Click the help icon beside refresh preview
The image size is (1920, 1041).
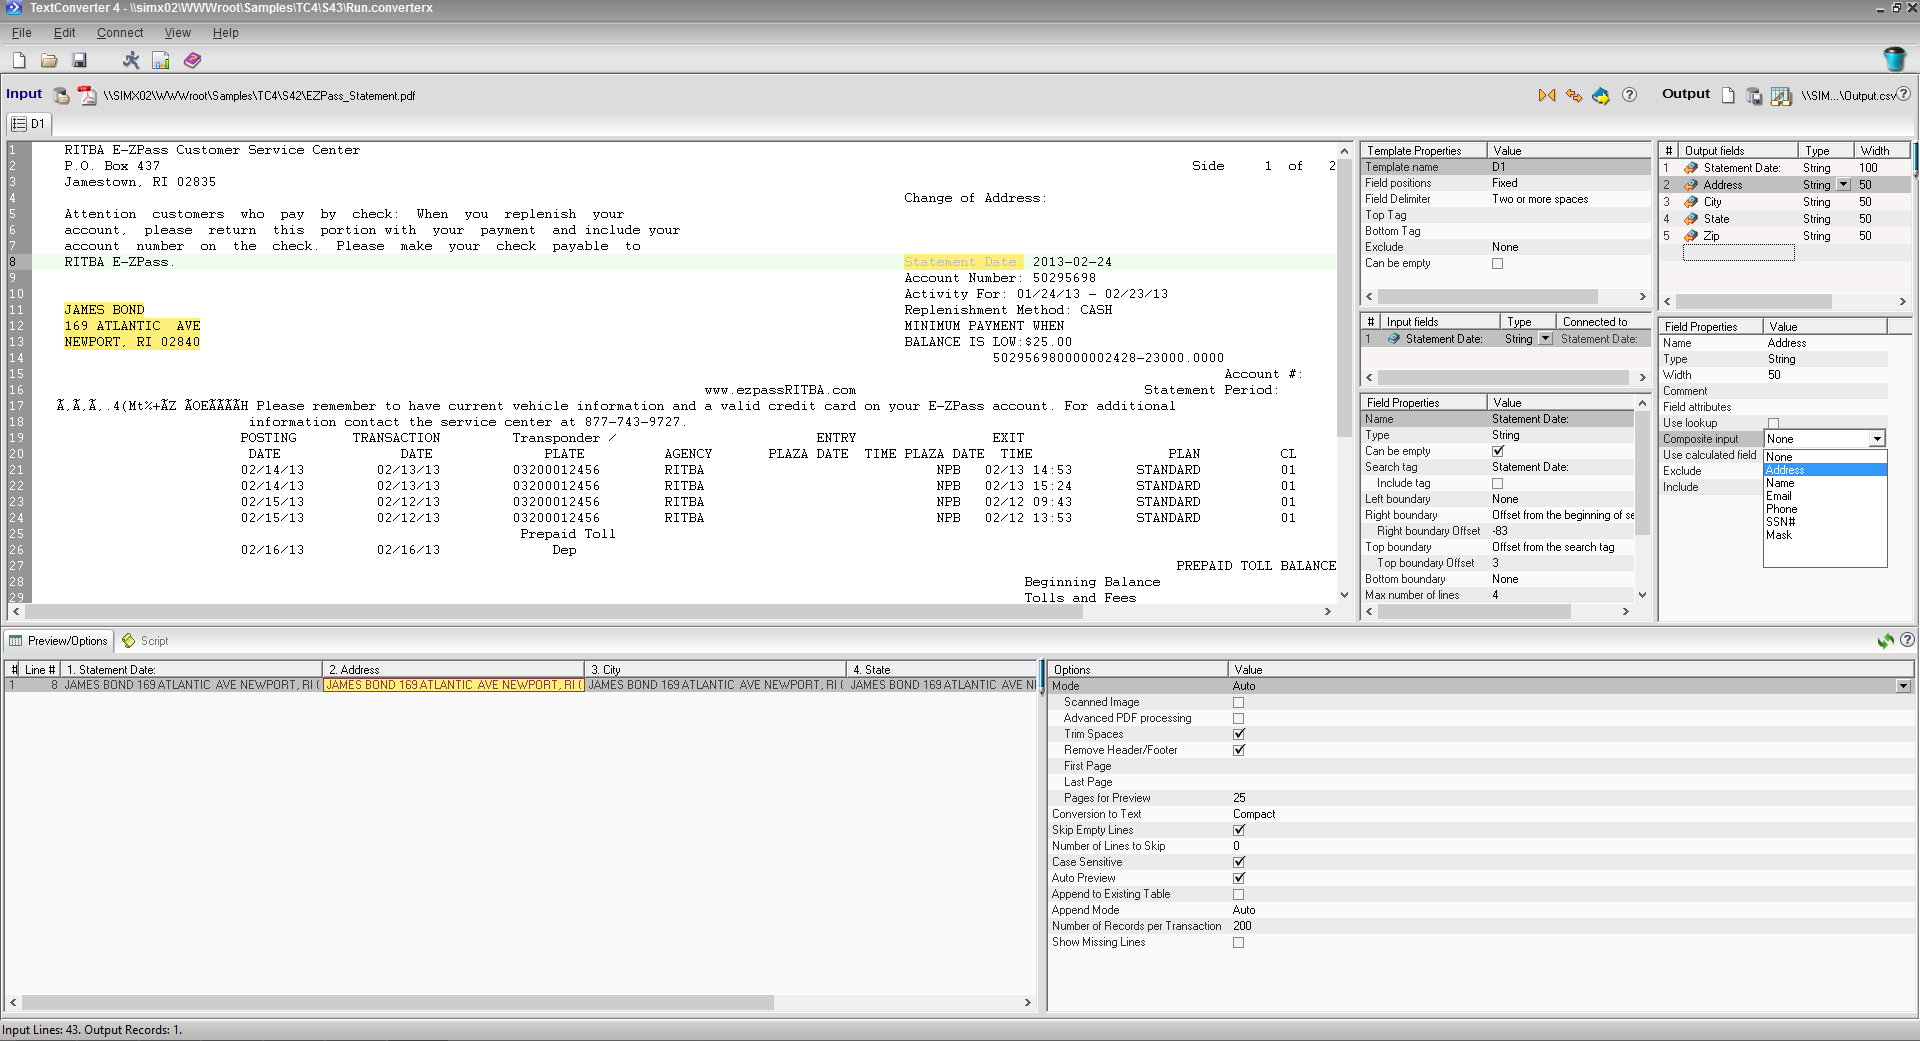[x=1907, y=640]
